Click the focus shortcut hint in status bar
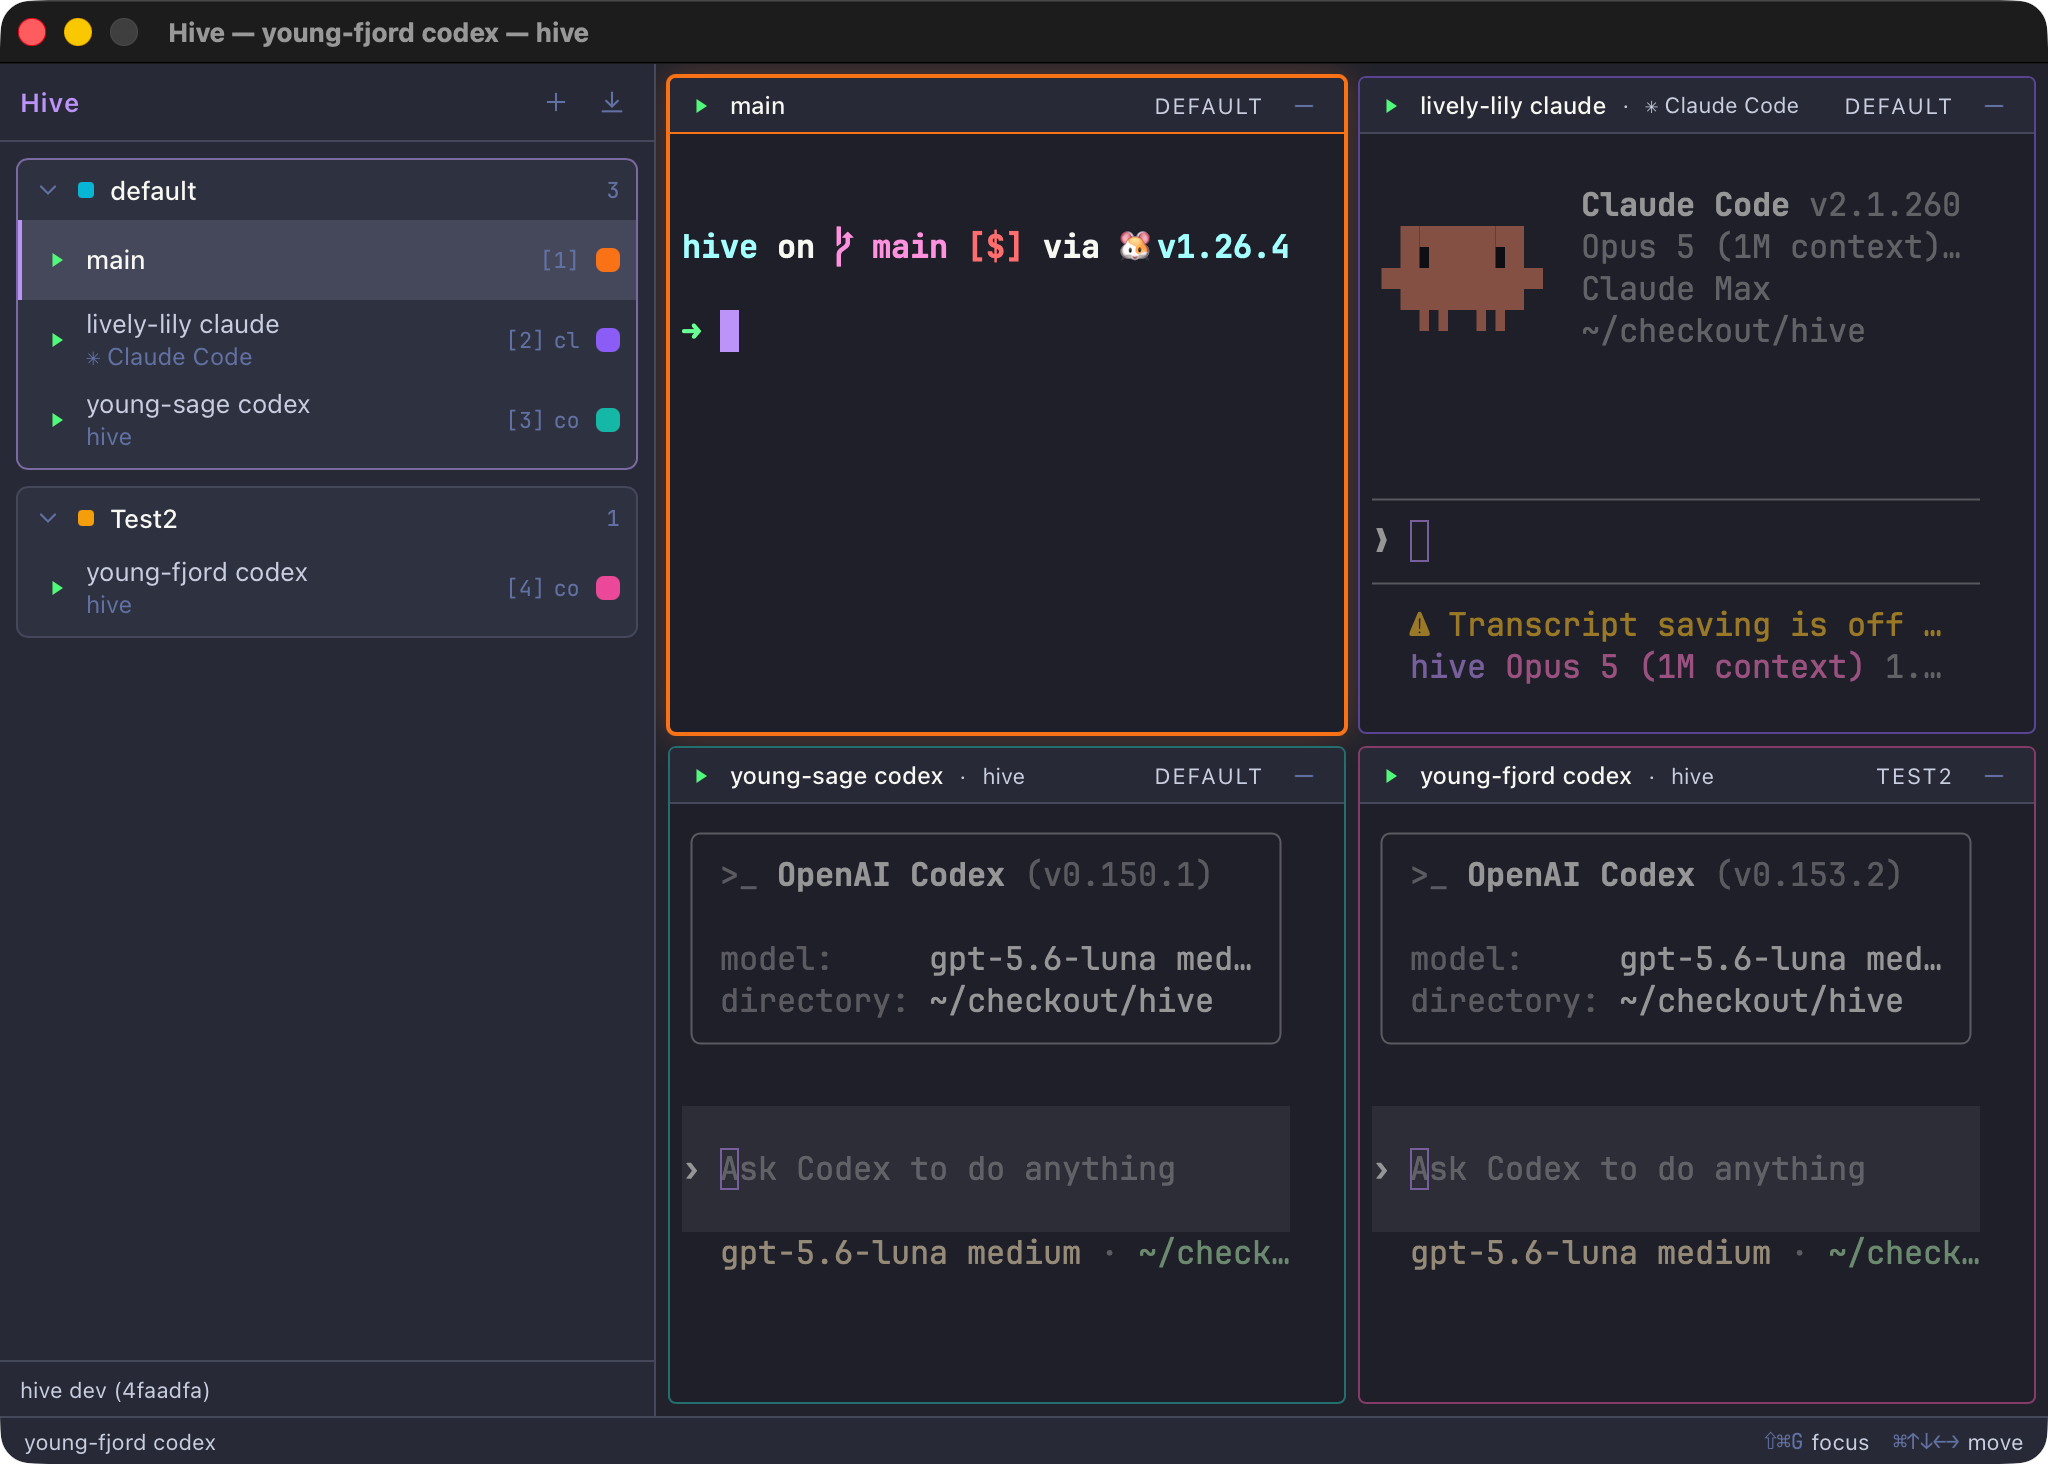Image resolution: width=2048 pixels, height=1464 pixels. [x=1816, y=1442]
